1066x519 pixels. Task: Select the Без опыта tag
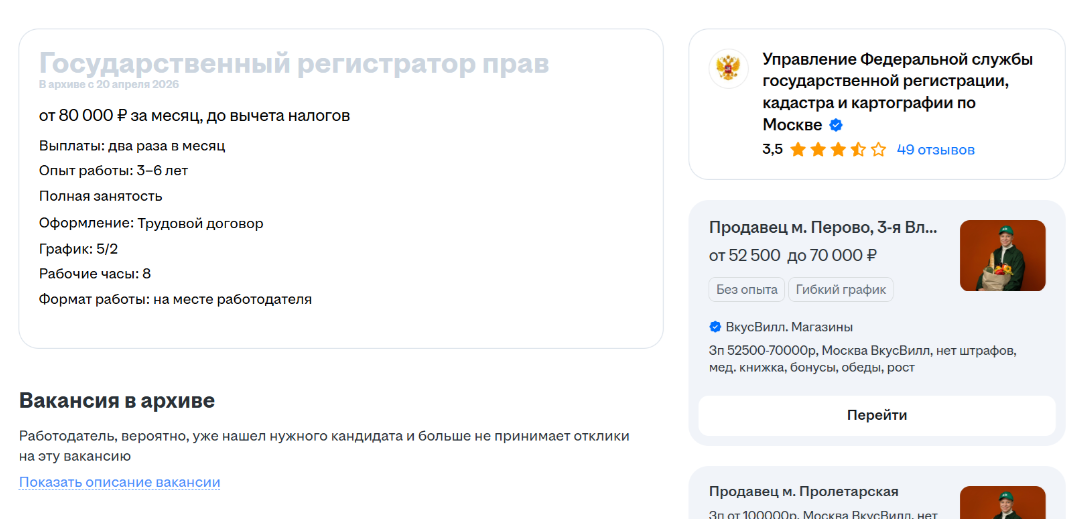[746, 289]
